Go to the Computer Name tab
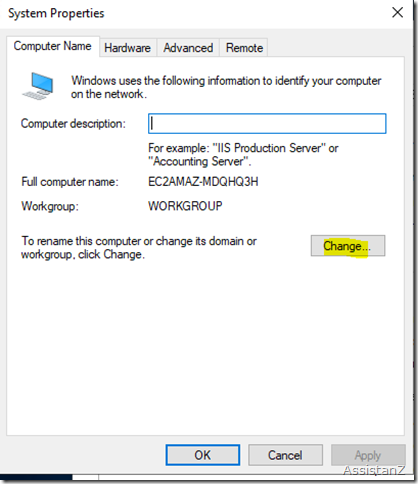This screenshot has width=418, height=484. (x=52, y=46)
